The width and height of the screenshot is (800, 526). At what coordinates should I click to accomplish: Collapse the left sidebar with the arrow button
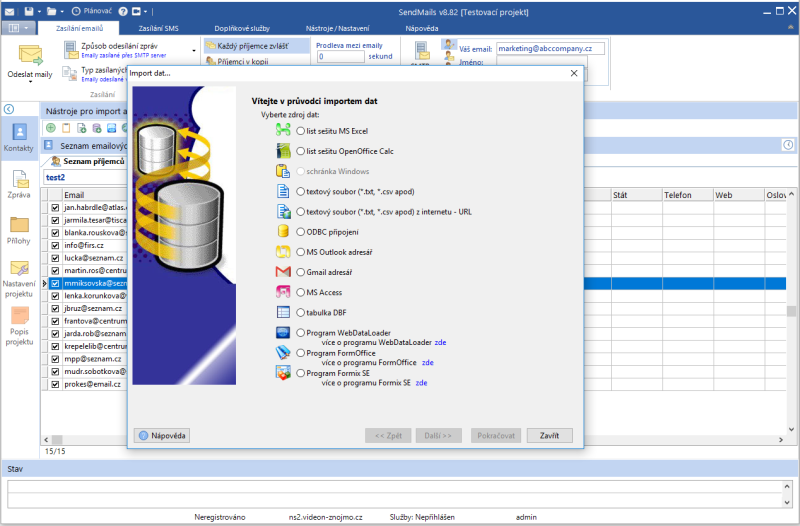9,109
